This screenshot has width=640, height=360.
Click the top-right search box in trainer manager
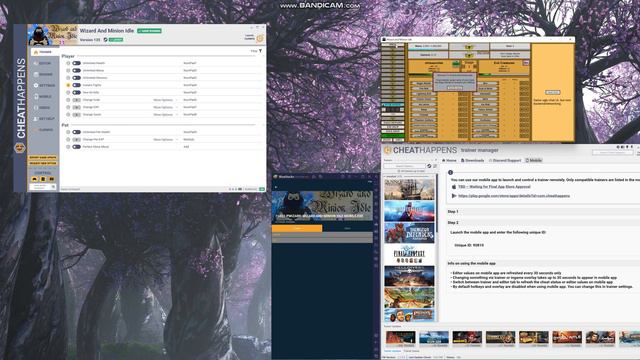pos(612,153)
